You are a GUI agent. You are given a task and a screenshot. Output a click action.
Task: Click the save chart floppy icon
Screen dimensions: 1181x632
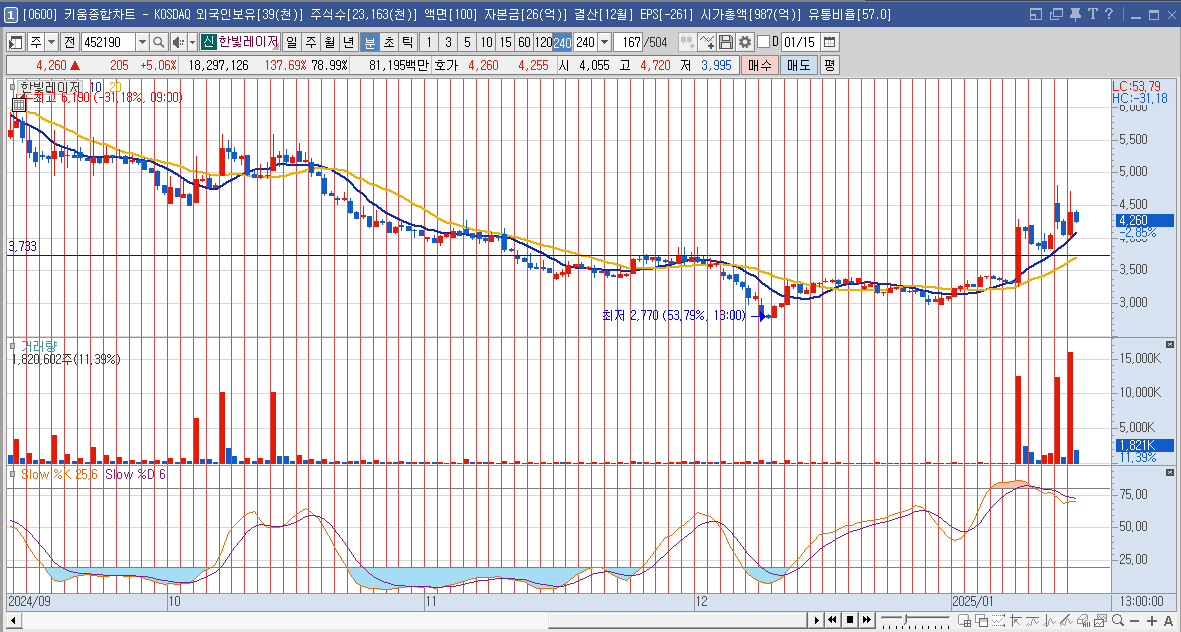pyautogui.click(x=726, y=42)
